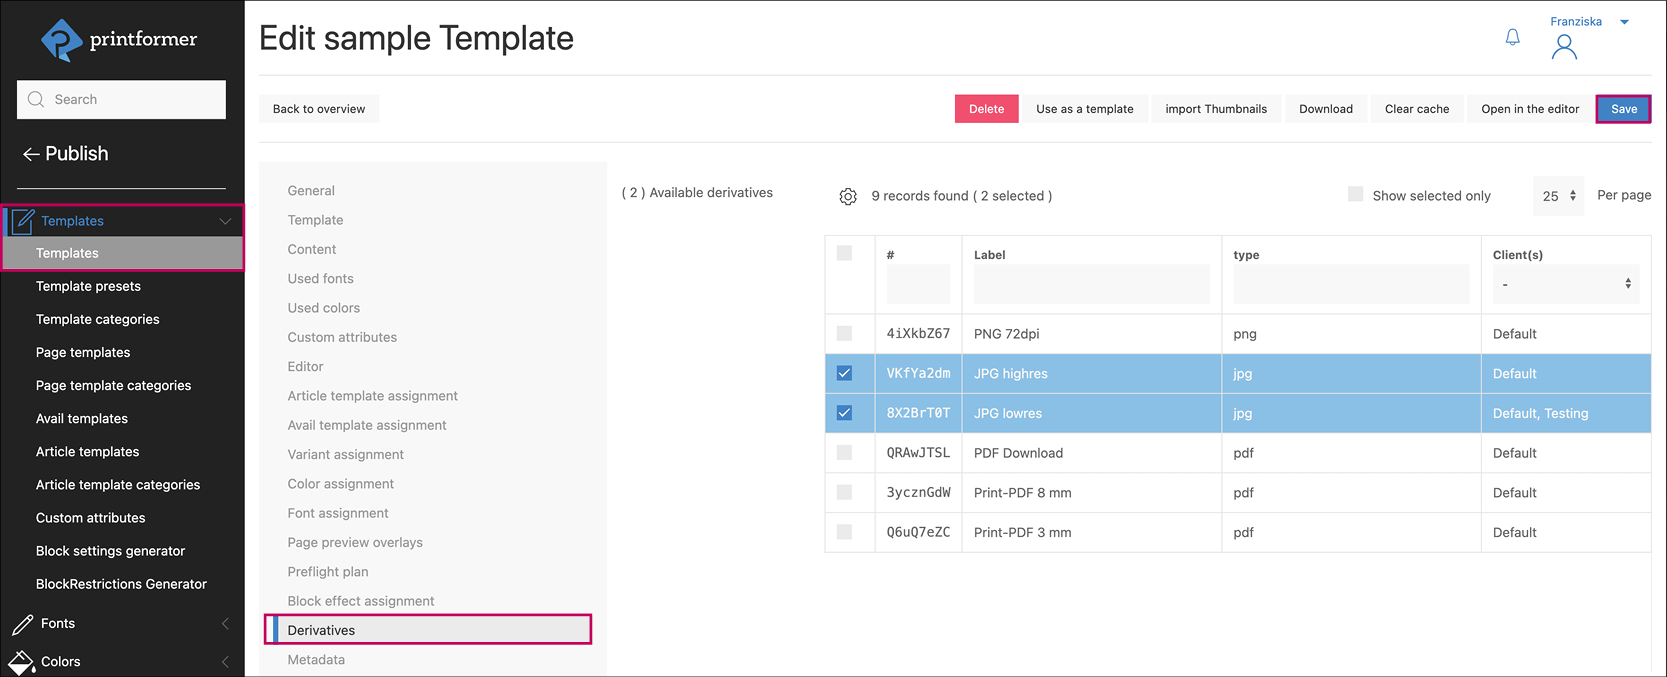The width and height of the screenshot is (1667, 677).
Task: Uncheck the JPG highres row checkbox
Action: tap(845, 373)
